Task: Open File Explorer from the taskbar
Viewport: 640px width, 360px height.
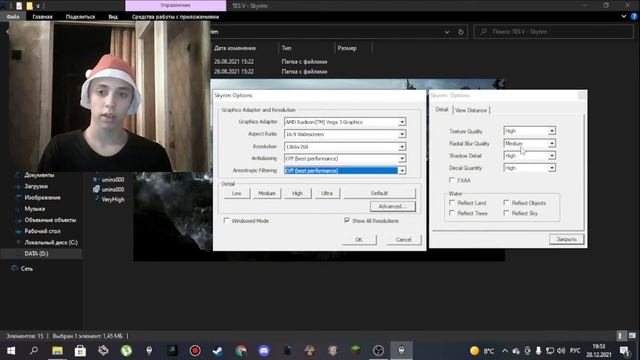Action: tap(57, 351)
